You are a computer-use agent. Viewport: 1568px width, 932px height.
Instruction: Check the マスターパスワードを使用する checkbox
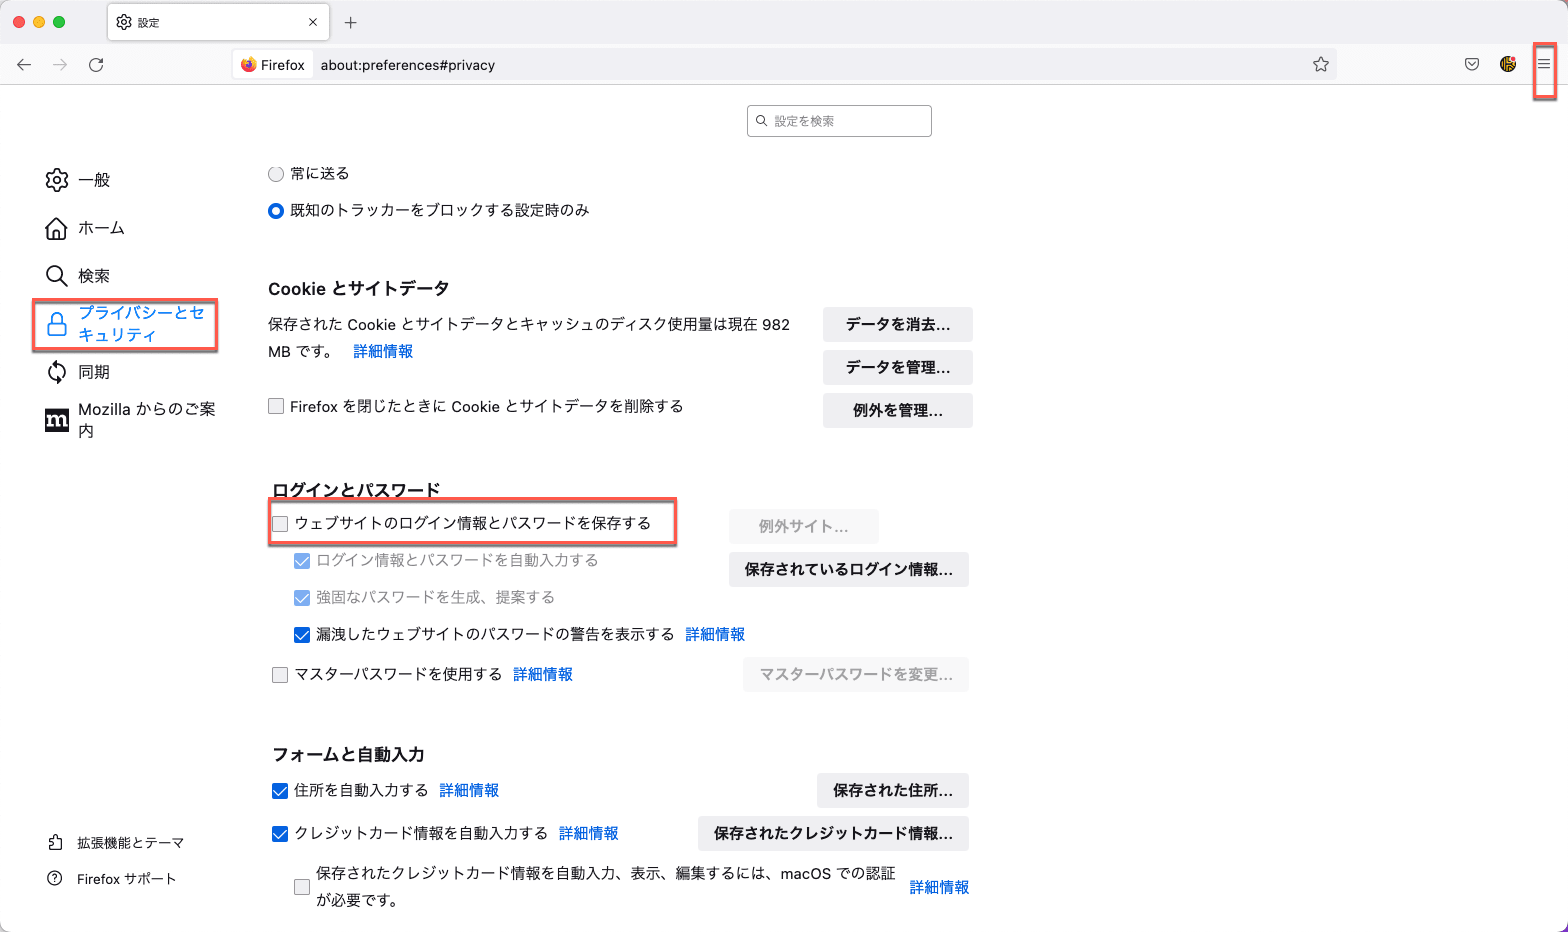tap(280, 675)
